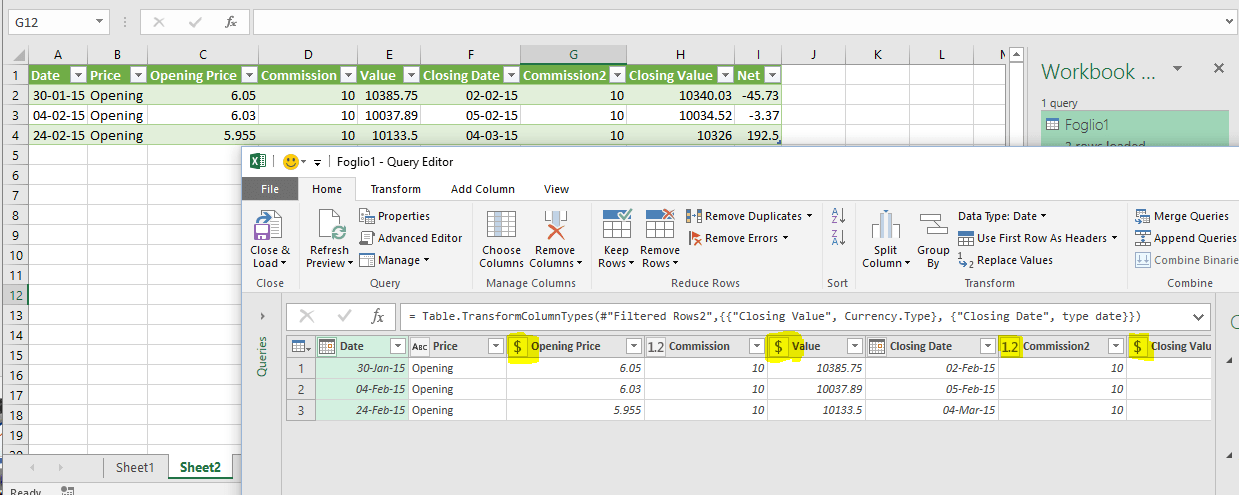1239x495 pixels.
Task: Click the smiley feedback icon in Query Editor
Action: coord(291,161)
